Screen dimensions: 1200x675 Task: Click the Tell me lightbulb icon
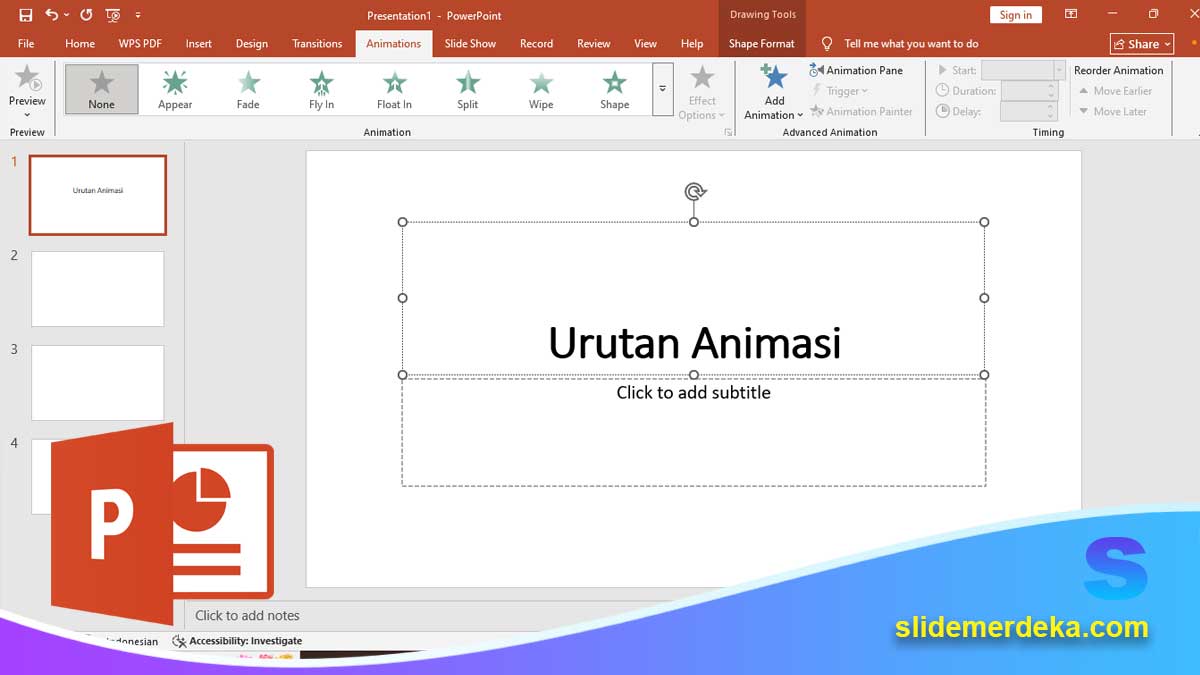pyautogui.click(x=827, y=43)
